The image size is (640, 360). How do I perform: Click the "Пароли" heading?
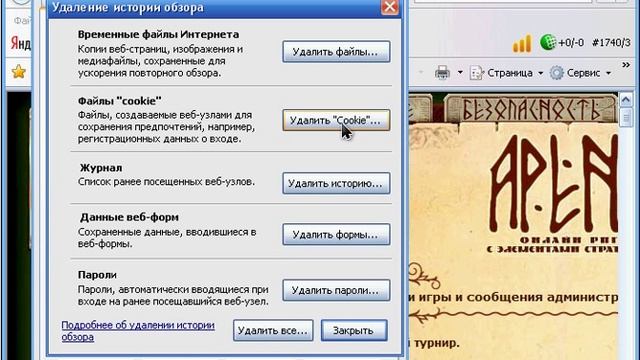97,275
